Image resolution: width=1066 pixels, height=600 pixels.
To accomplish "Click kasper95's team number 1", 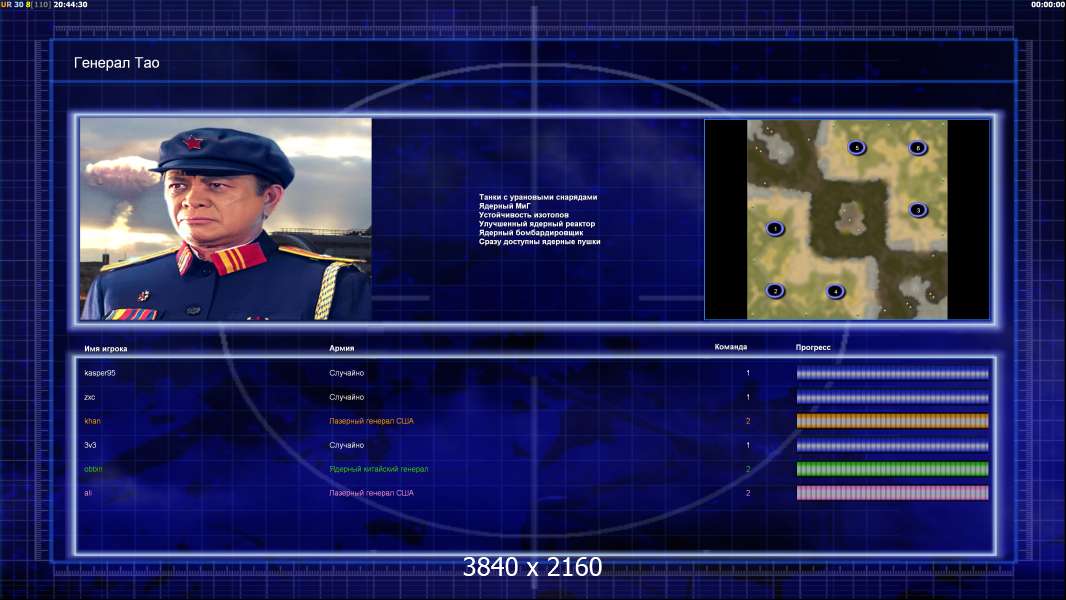I will point(748,373).
